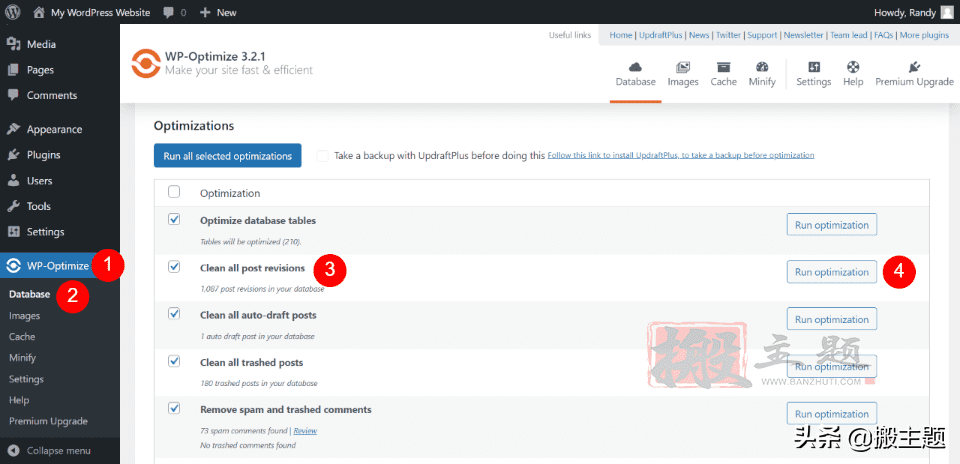Click the Settings sliders icon in header
The height and width of the screenshot is (464, 960).
(814, 67)
